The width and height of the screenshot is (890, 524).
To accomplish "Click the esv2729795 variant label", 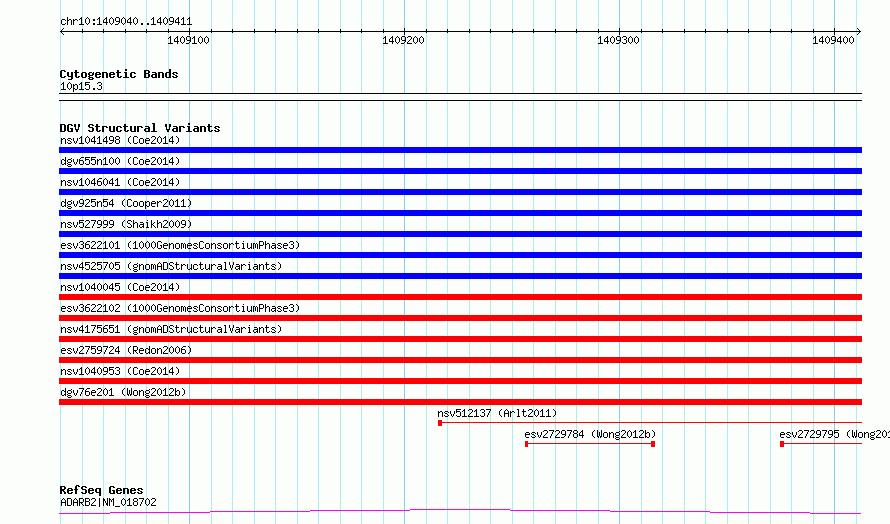I will pos(834,434).
